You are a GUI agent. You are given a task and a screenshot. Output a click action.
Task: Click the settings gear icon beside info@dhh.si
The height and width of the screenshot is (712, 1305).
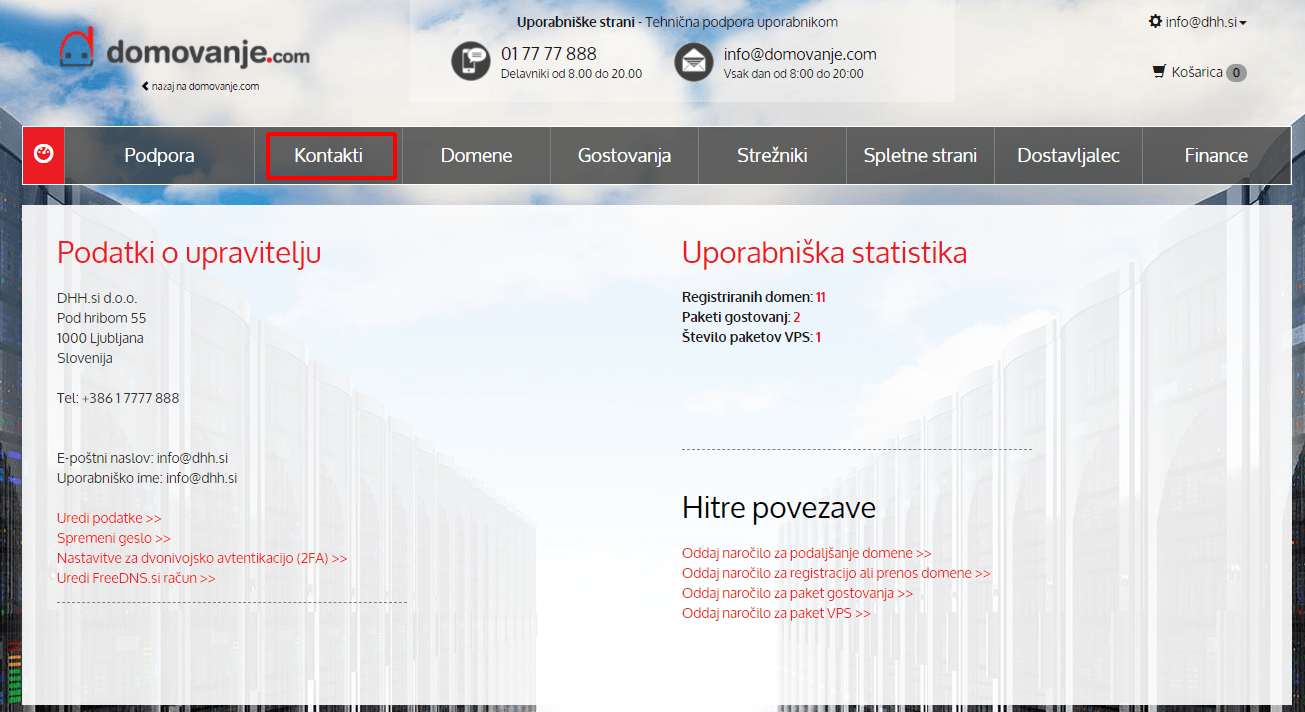(1155, 21)
